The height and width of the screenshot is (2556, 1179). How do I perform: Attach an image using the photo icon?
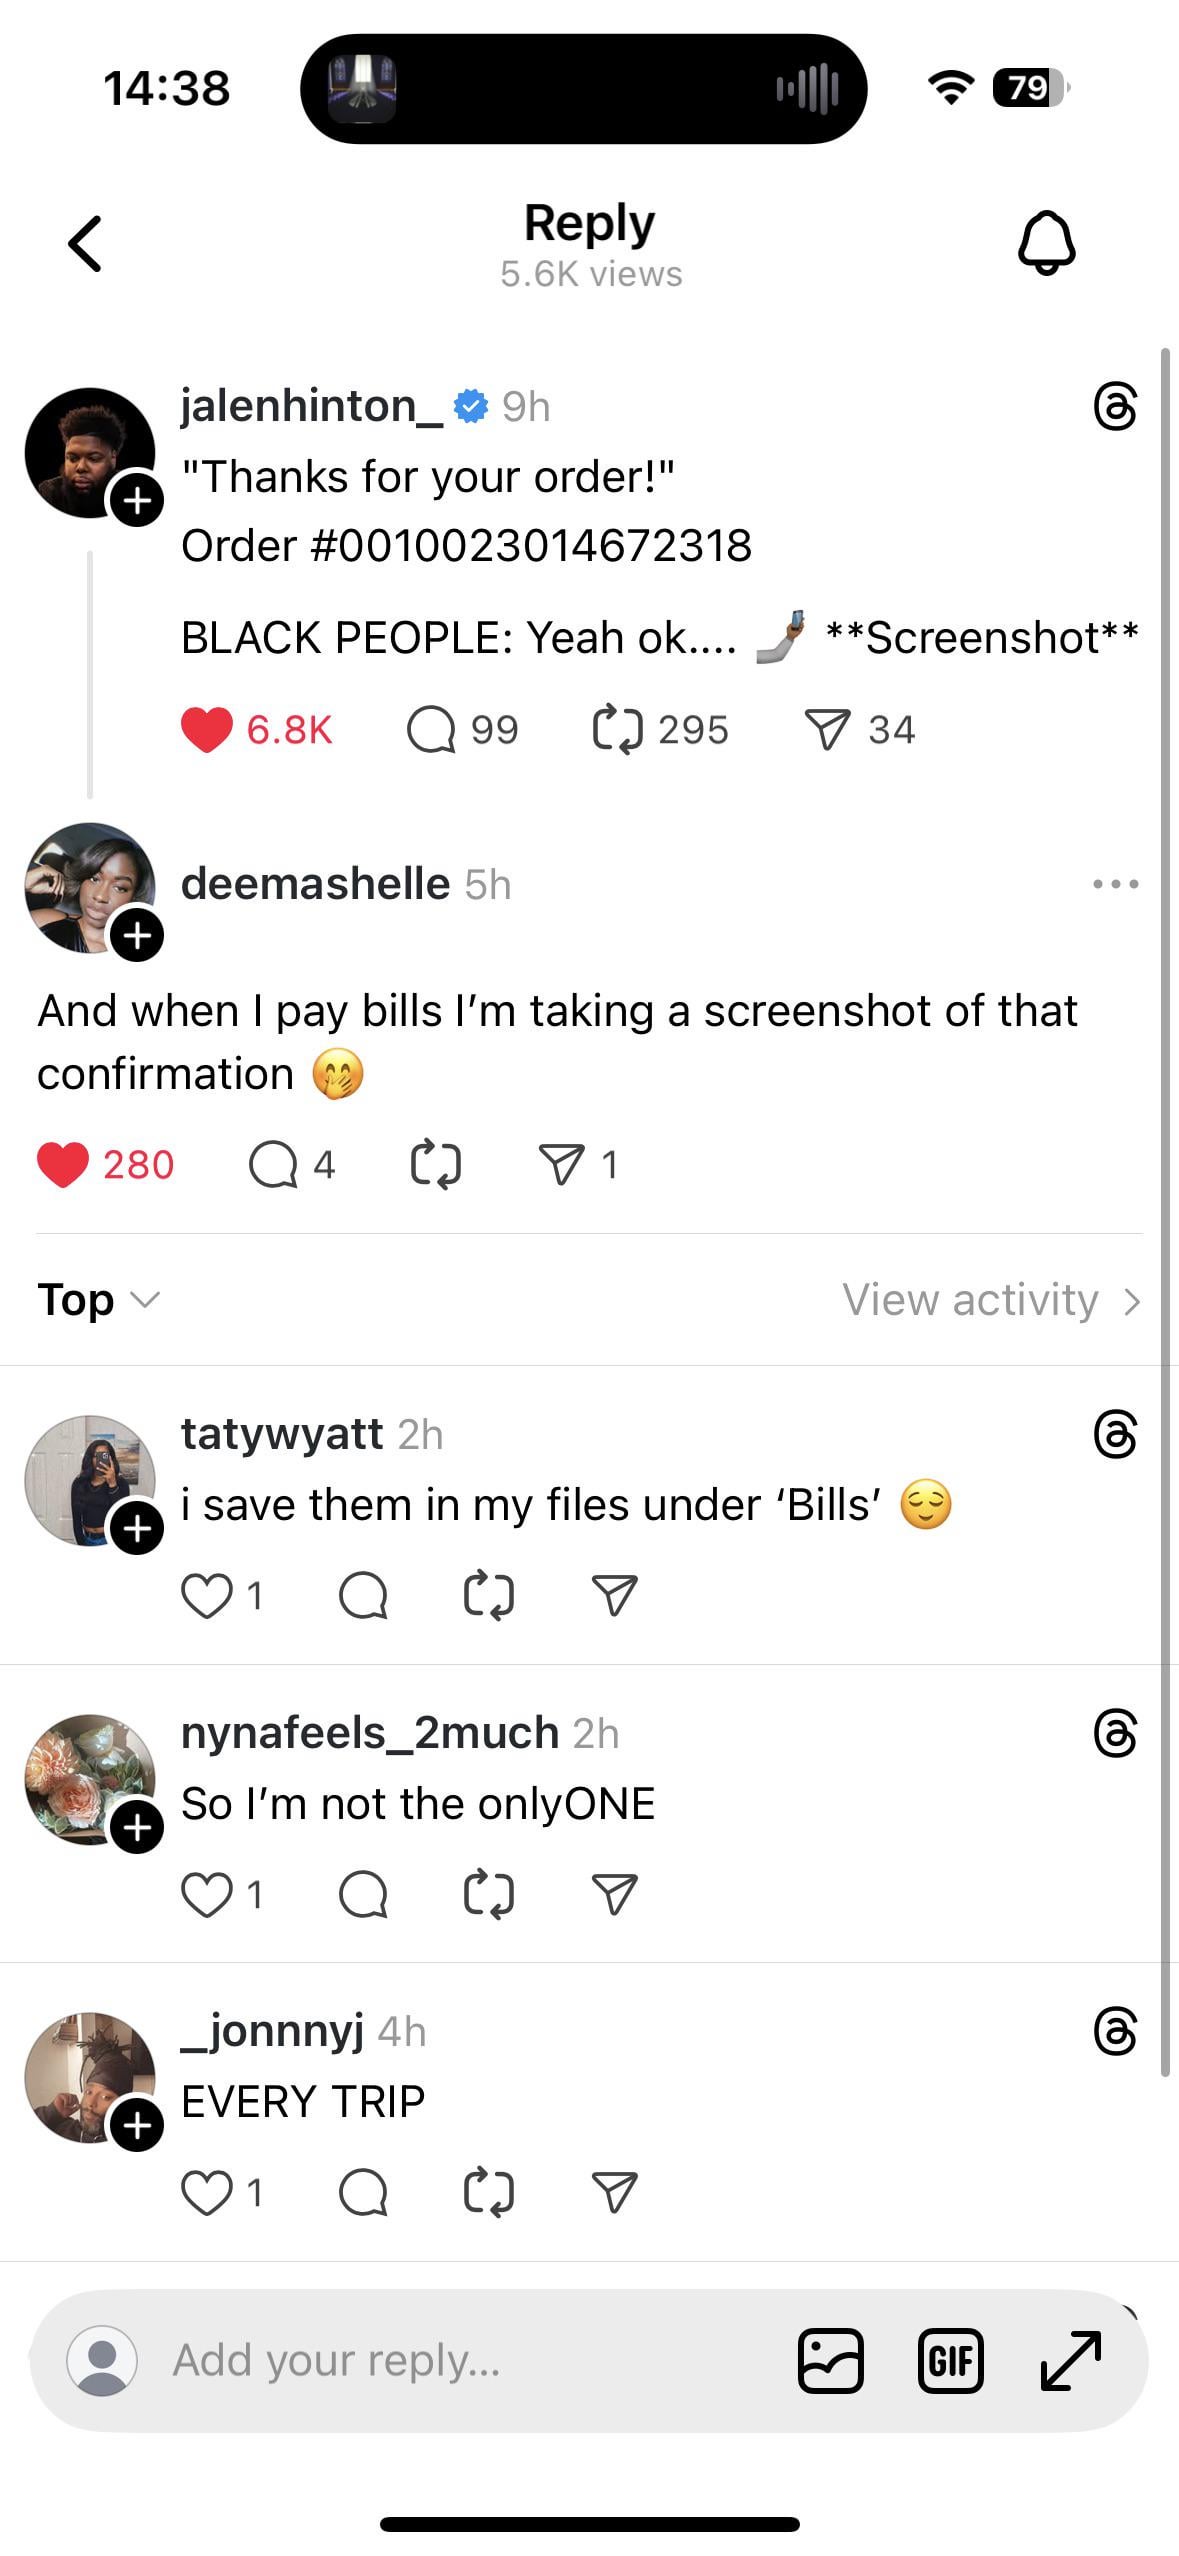tap(830, 2361)
